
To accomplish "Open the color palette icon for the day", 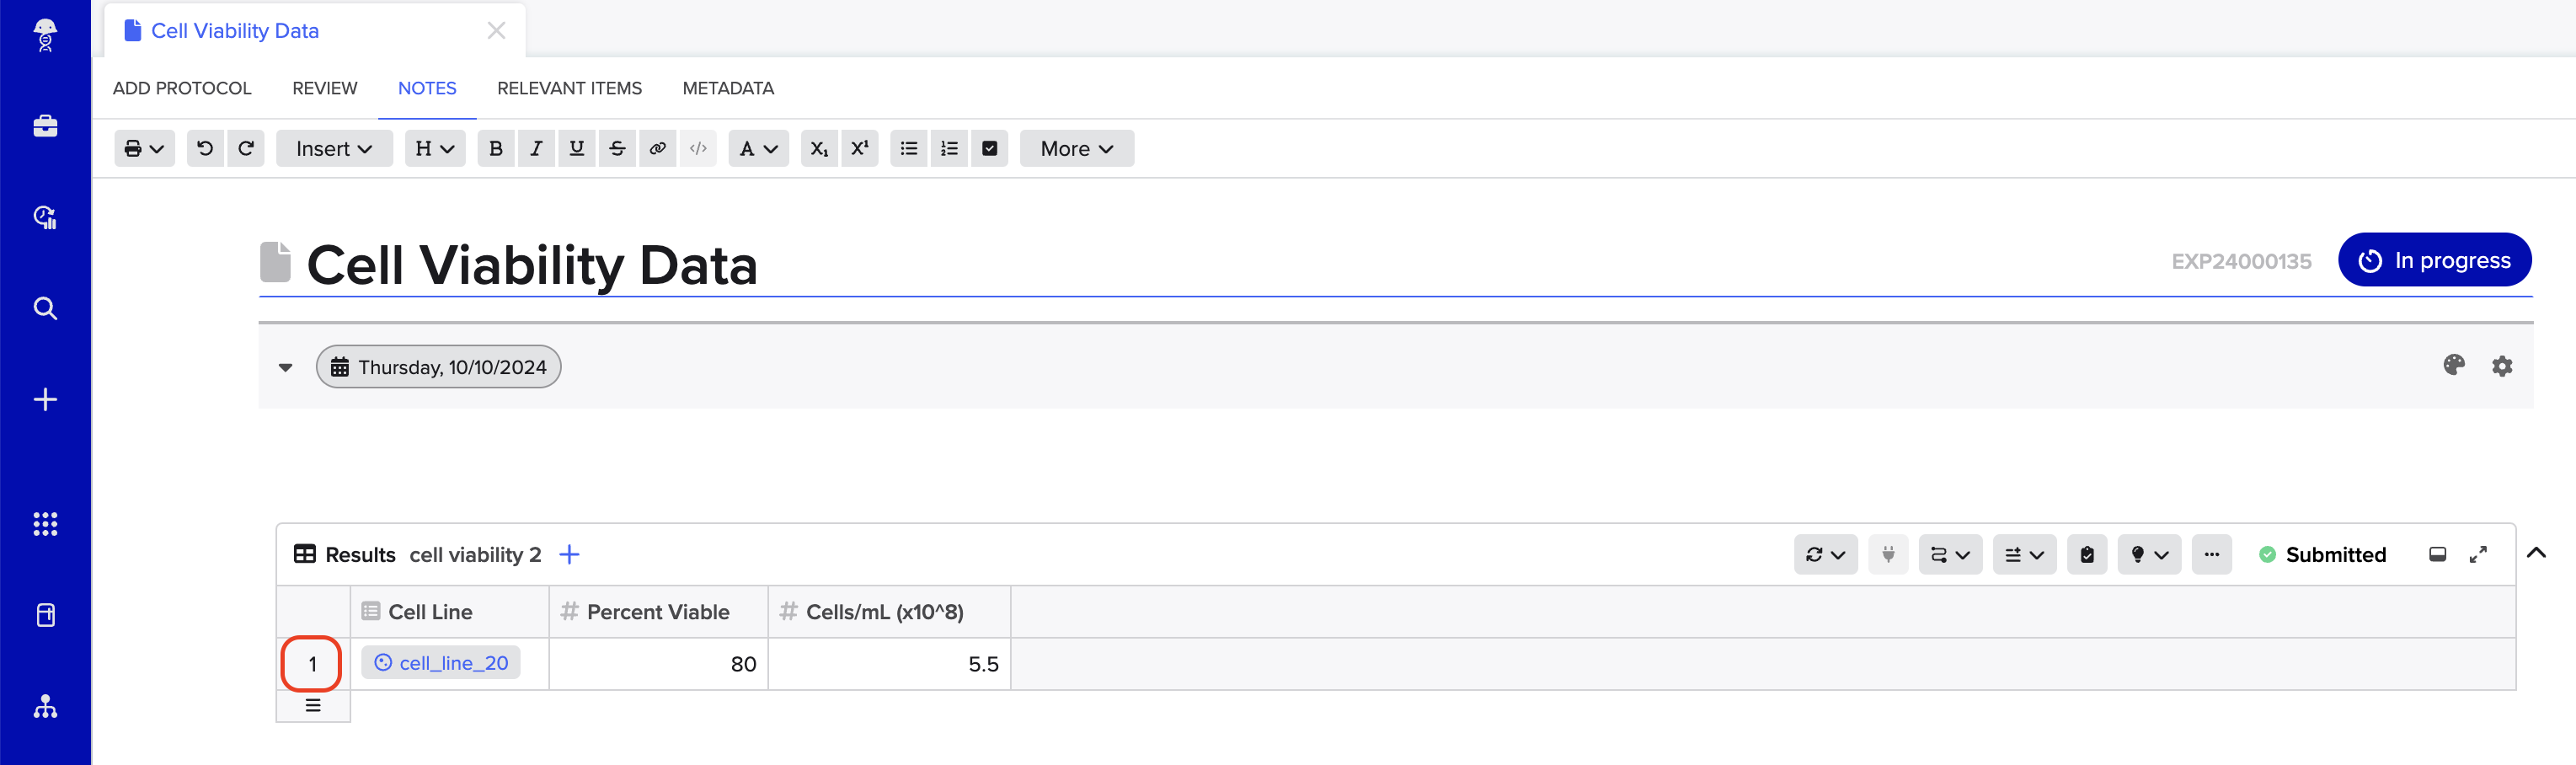I will (2454, 365).
